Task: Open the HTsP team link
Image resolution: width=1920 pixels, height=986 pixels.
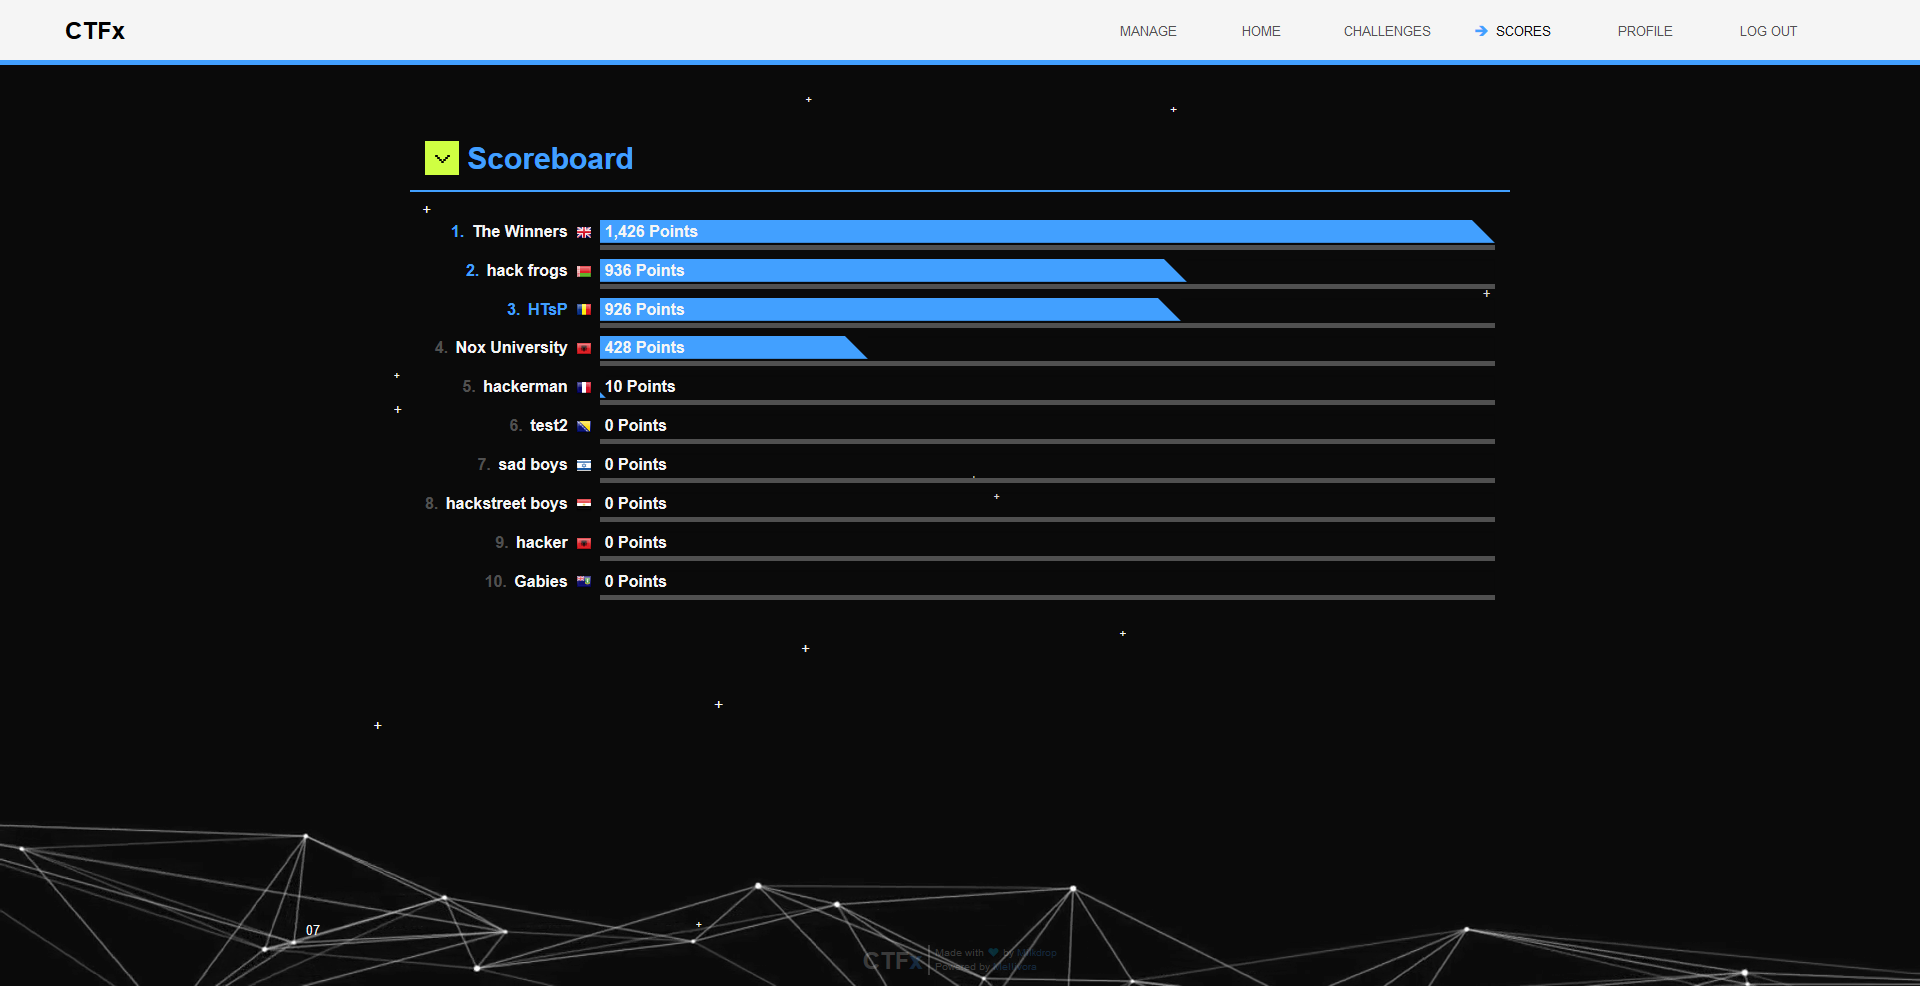Action: [547, 309]
